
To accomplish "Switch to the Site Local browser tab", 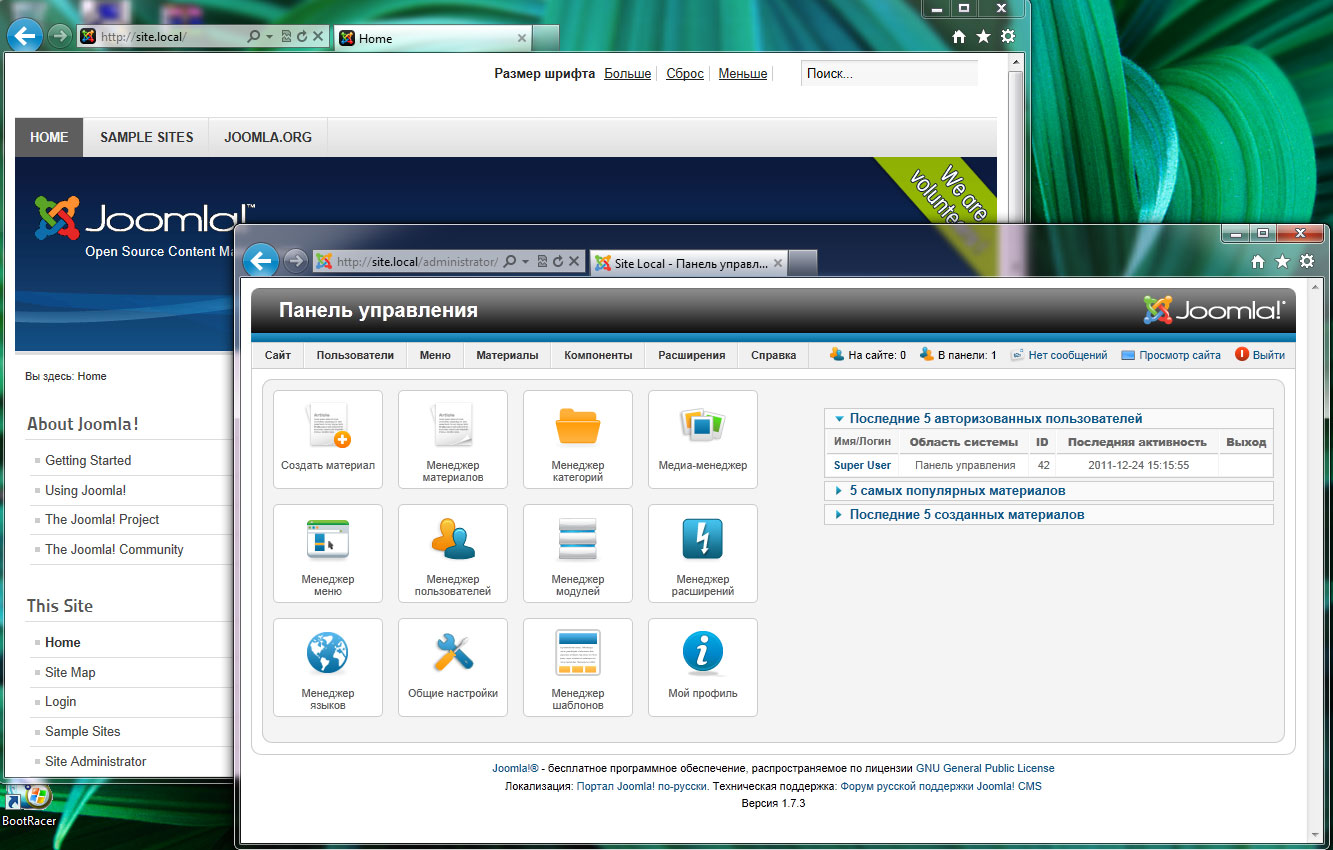I will coord(689,263).
